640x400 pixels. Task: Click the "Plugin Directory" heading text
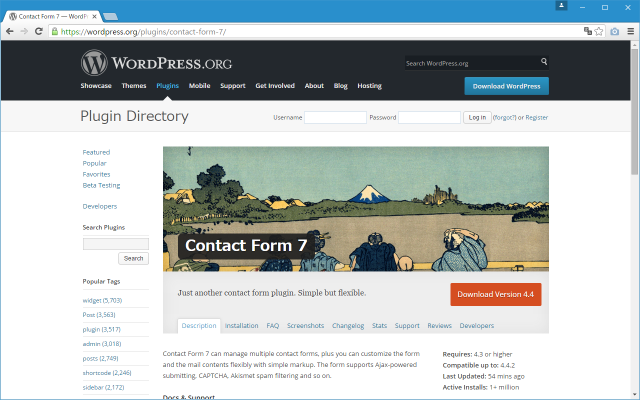click(134, 116)
